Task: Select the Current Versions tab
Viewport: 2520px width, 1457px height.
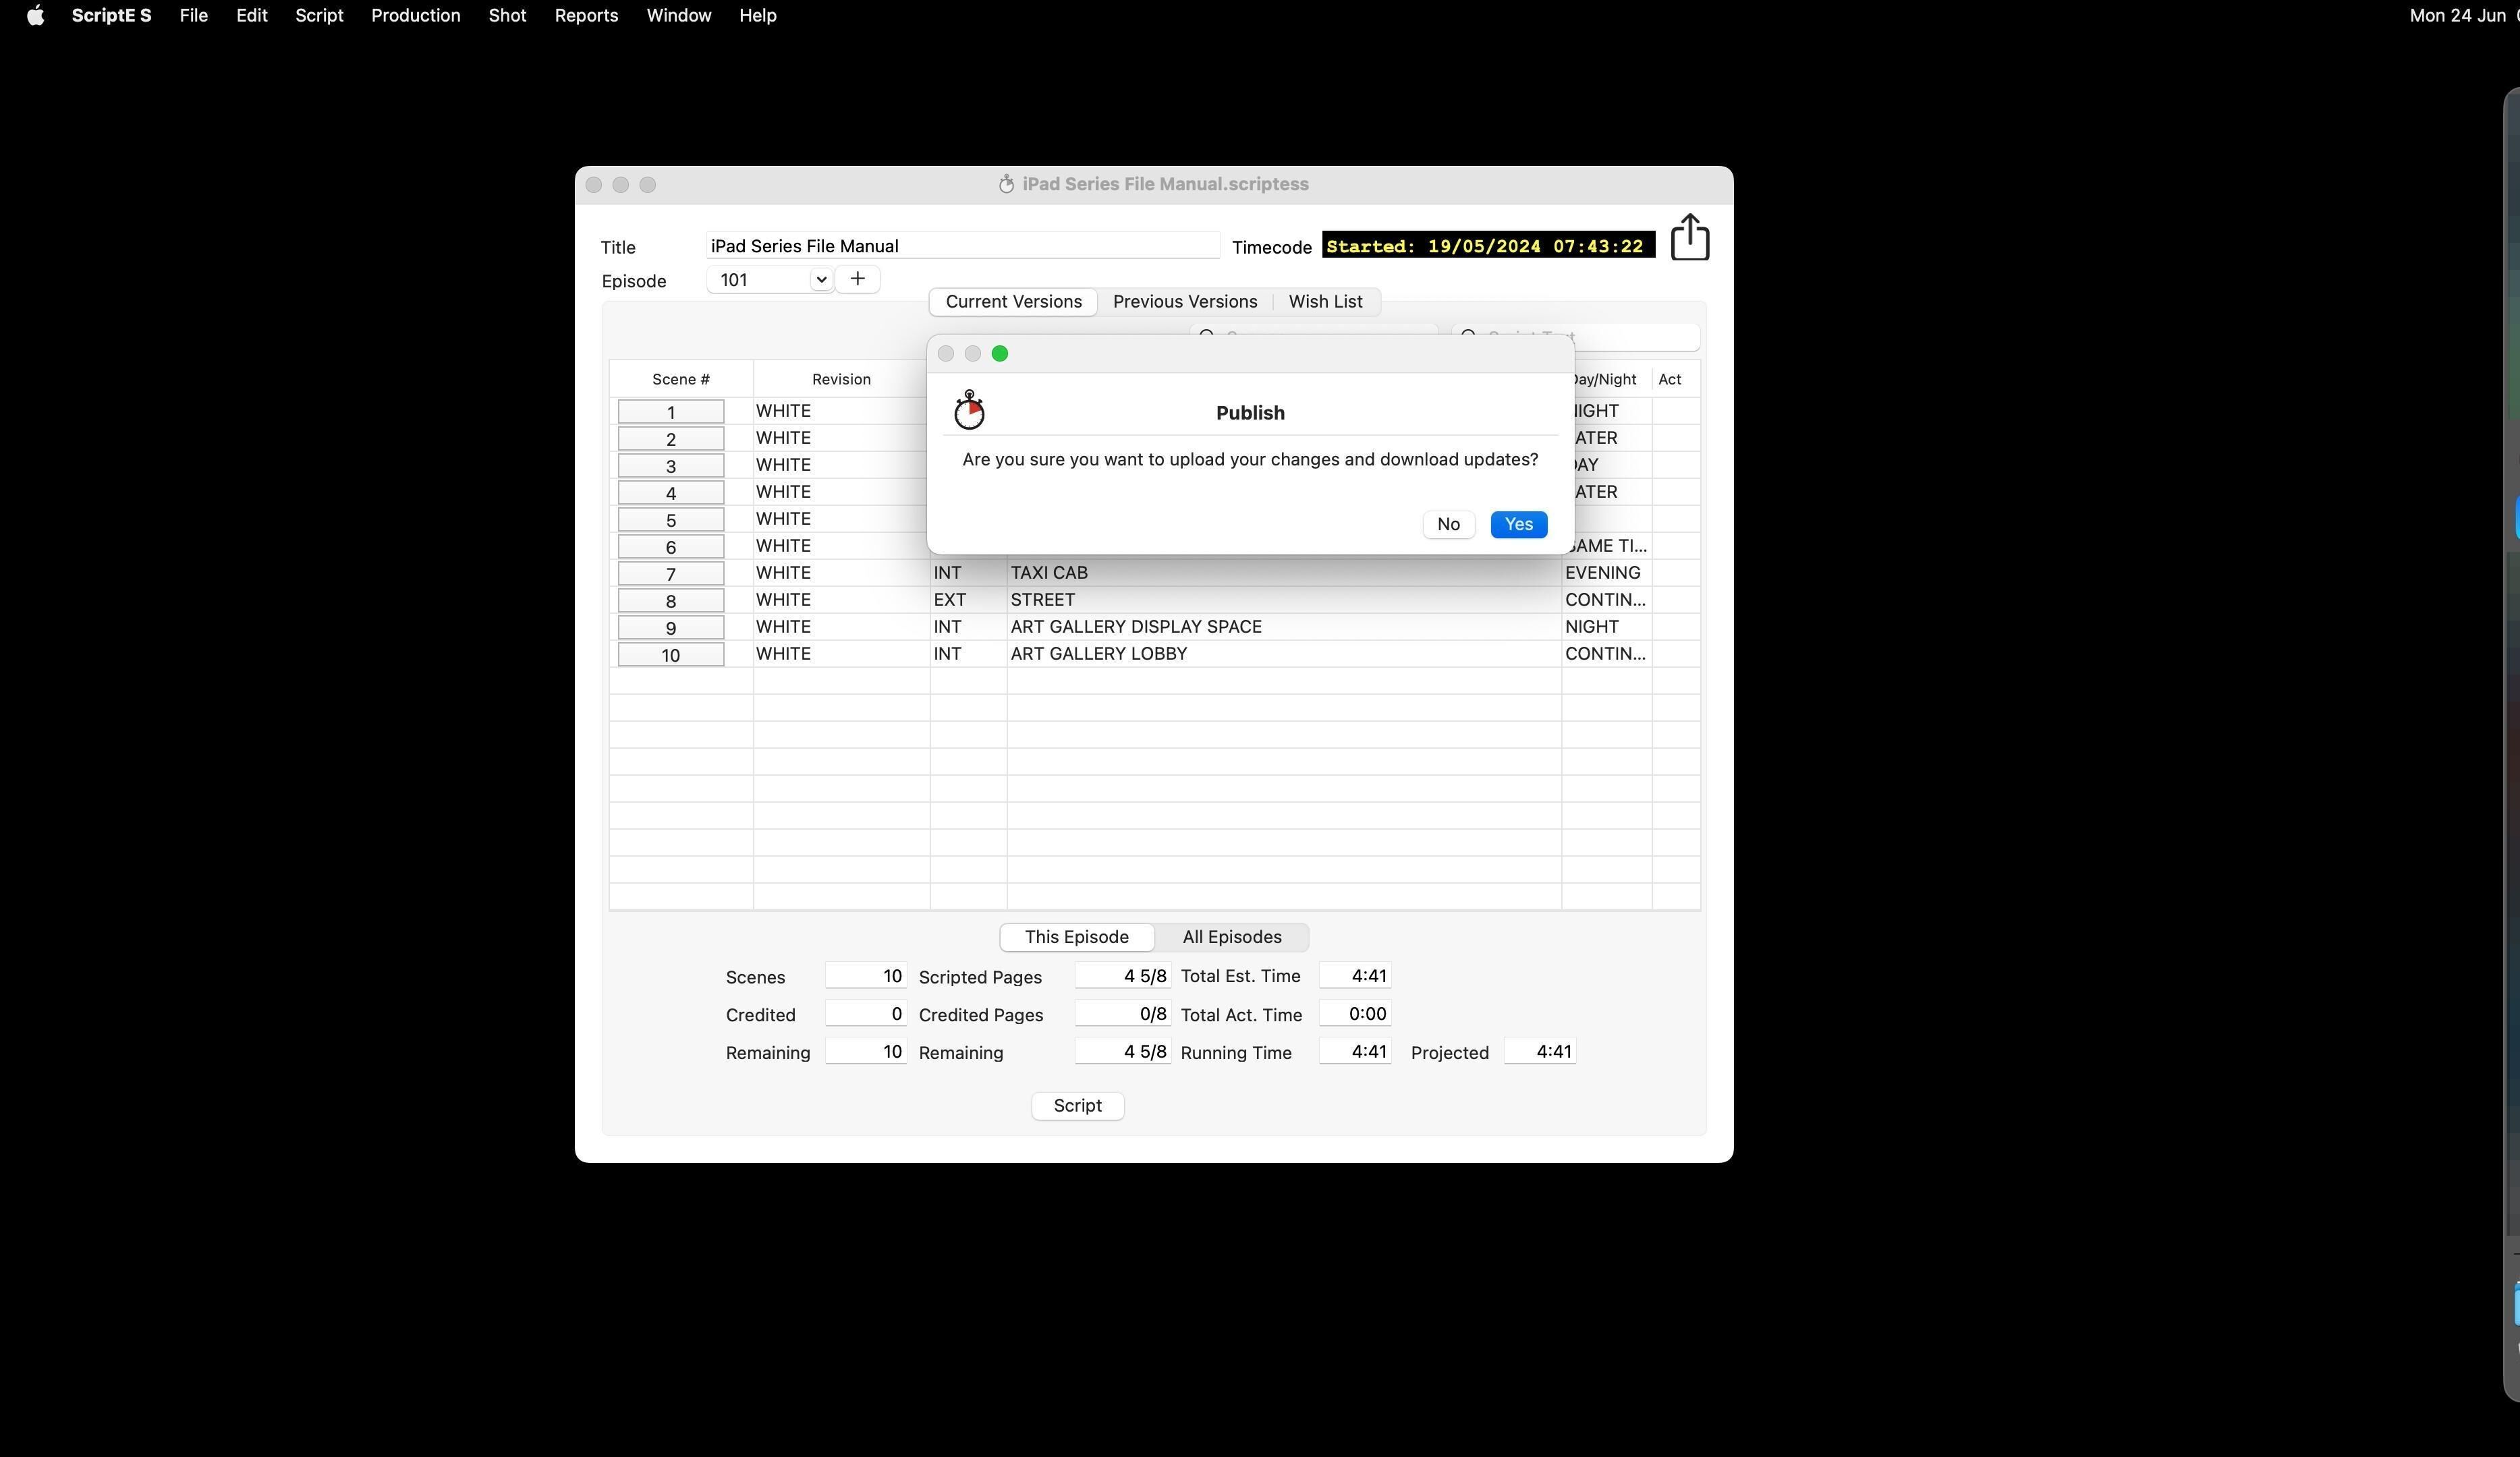Action: [x=1013, y=301]
